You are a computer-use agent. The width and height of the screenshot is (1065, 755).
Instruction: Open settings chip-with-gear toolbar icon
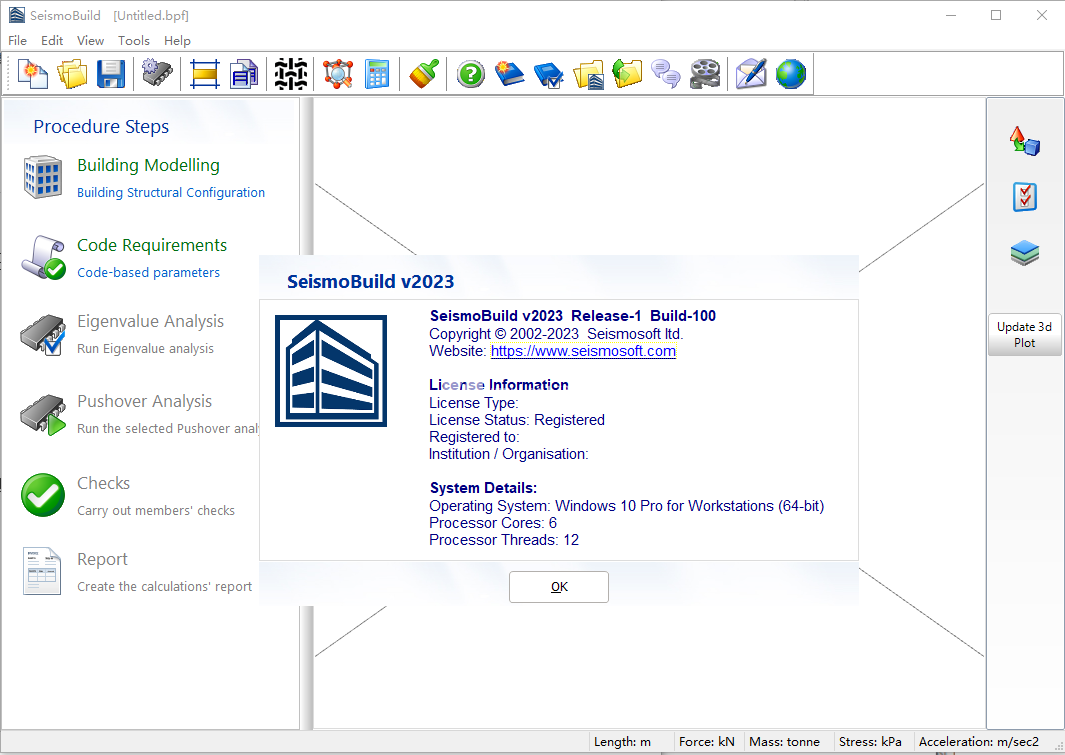(158, 74)
